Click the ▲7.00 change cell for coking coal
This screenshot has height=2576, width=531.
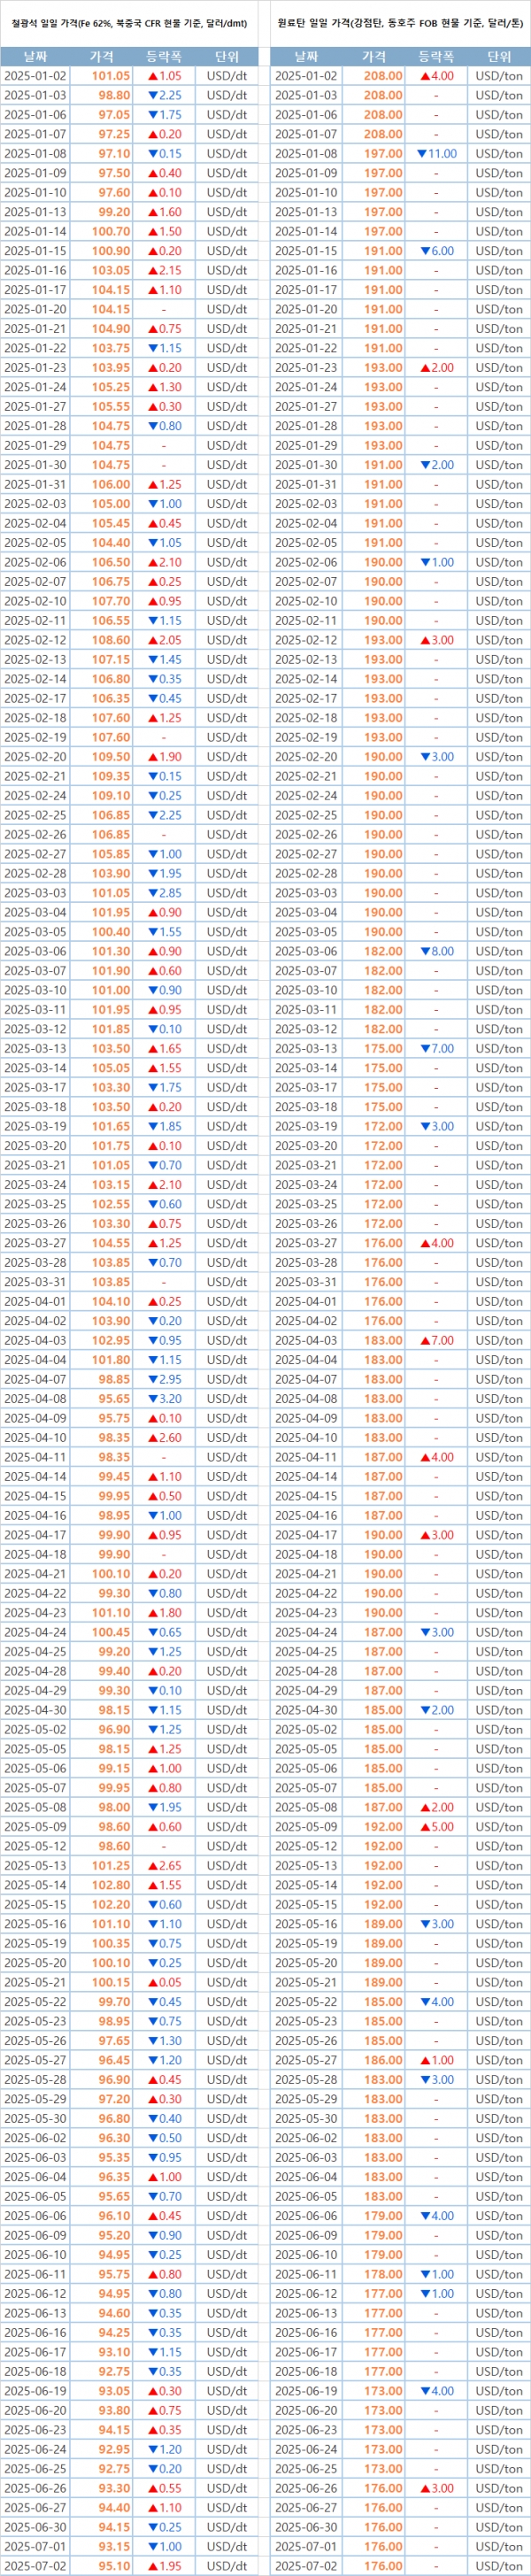click(x=436, y=1340)
